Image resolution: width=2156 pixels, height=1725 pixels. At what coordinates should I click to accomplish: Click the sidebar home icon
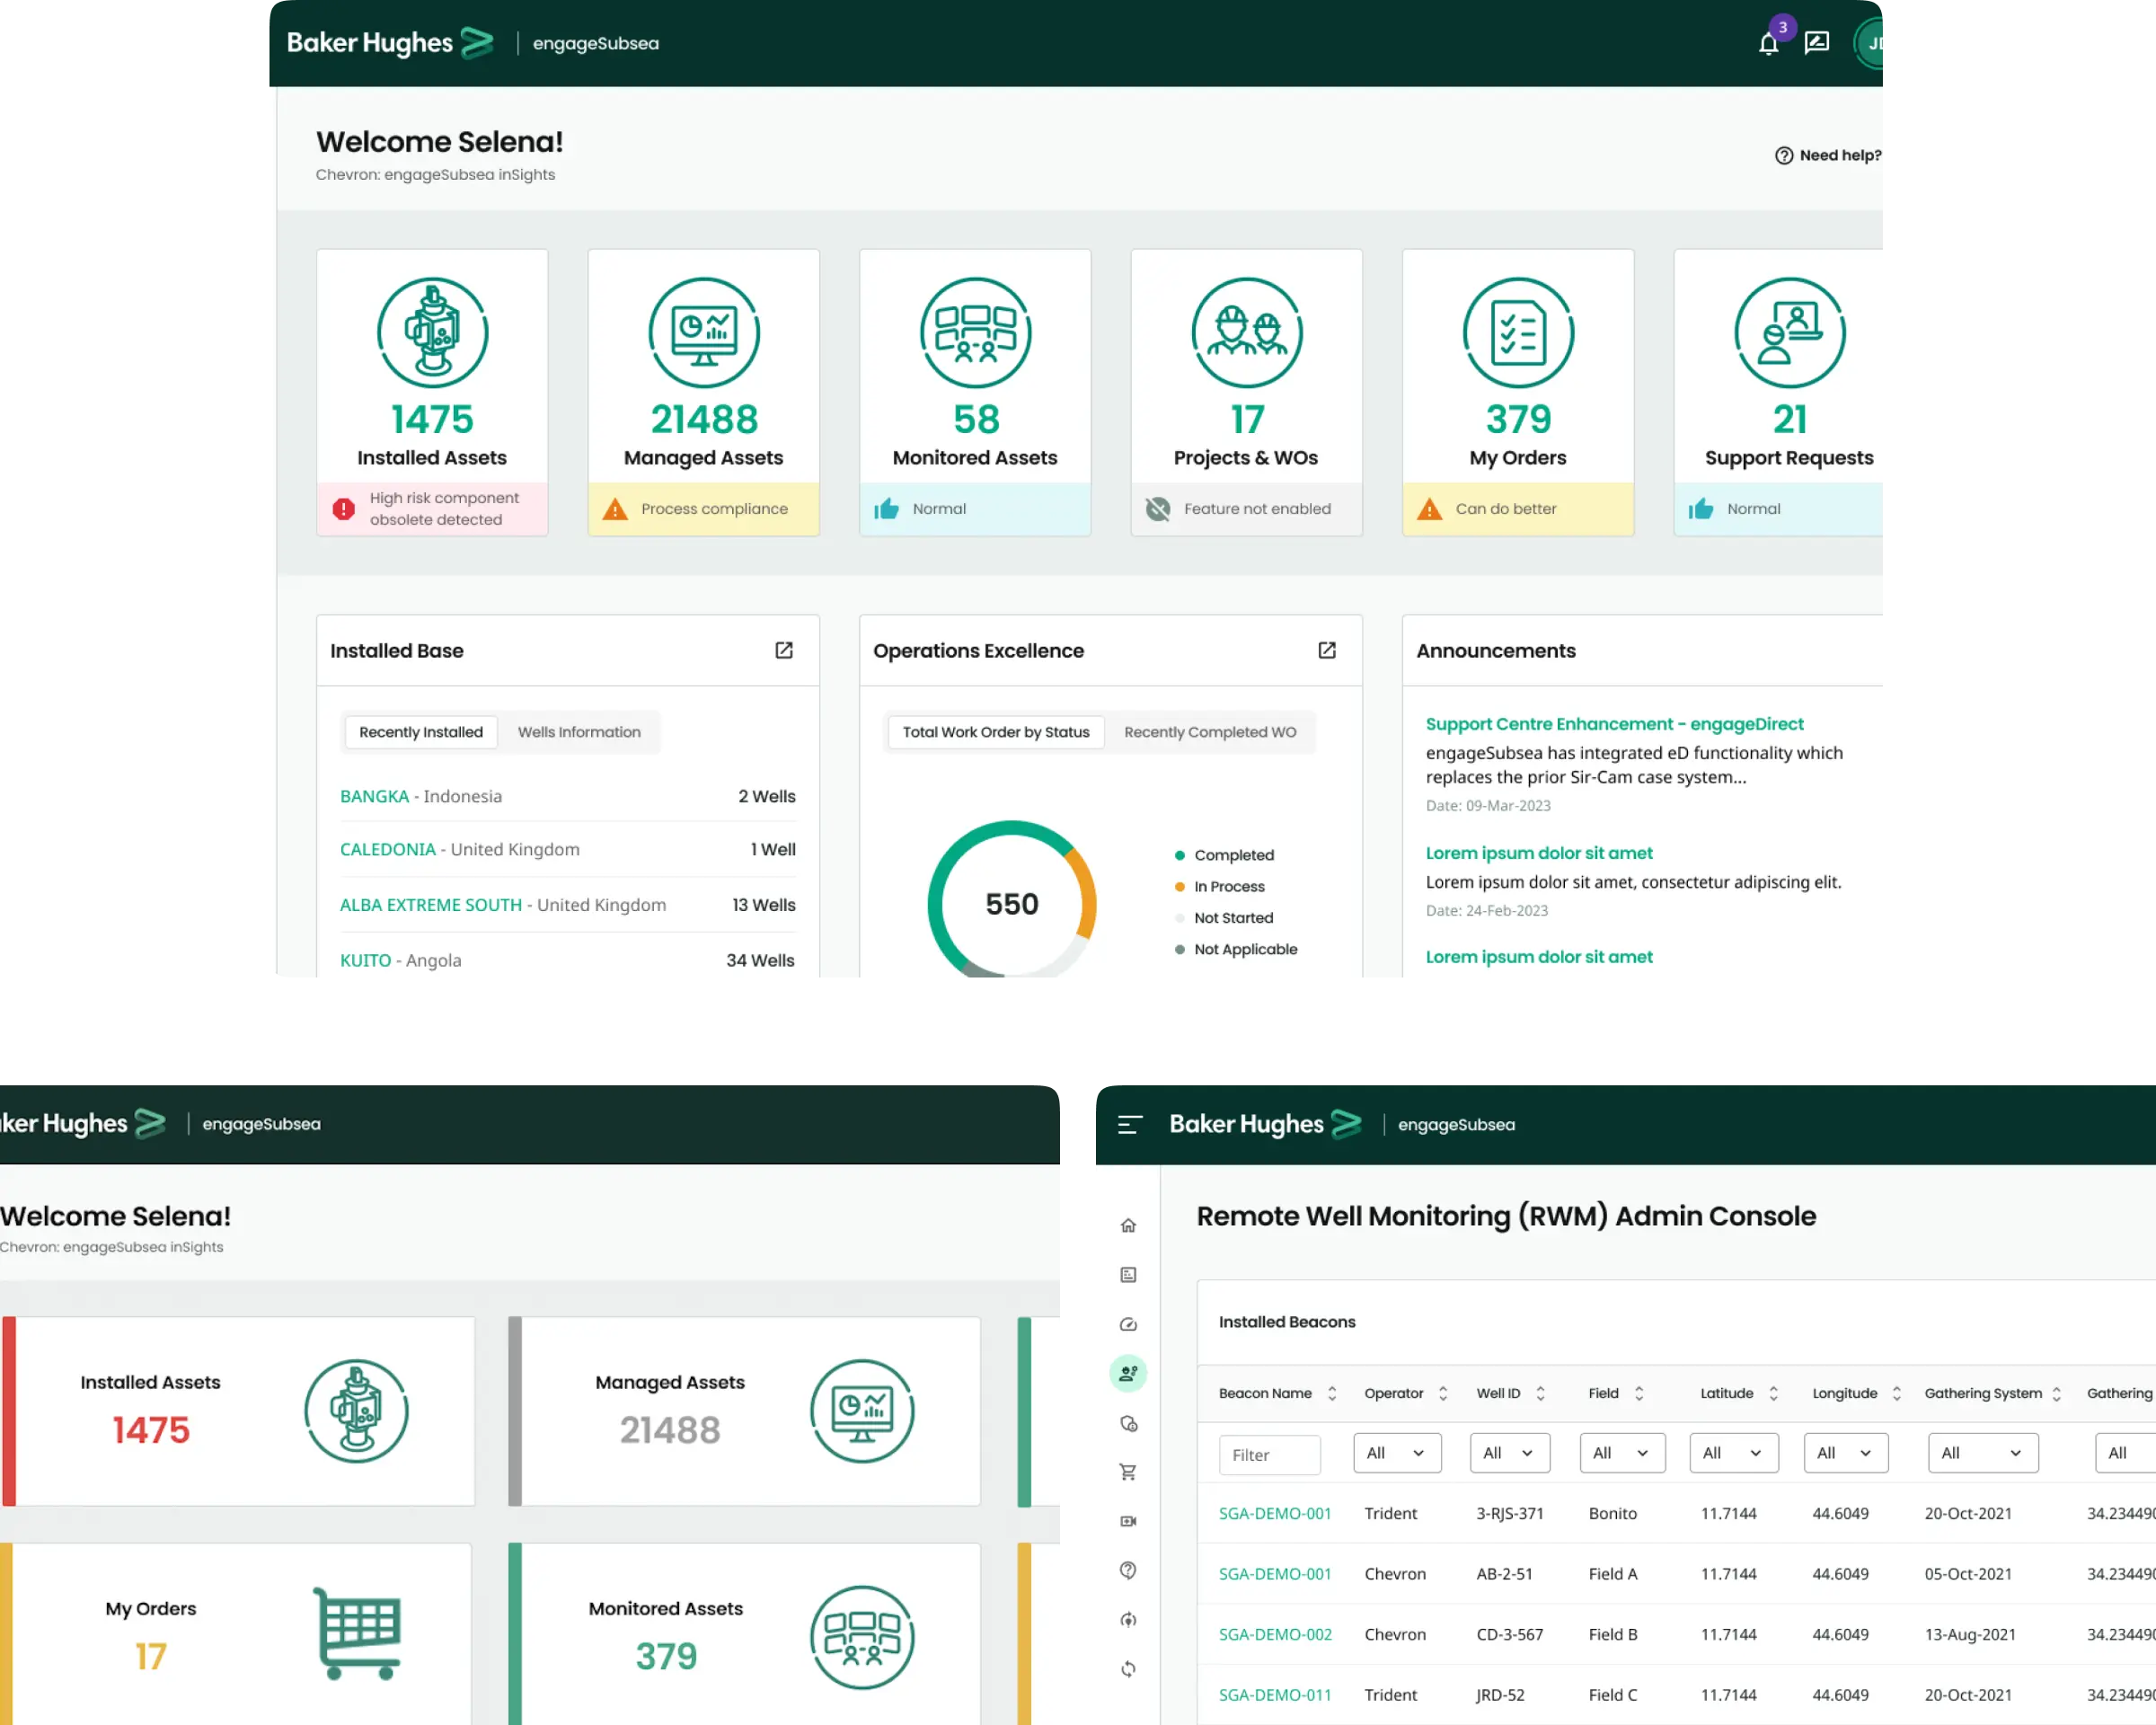tap(1128, 1225)
